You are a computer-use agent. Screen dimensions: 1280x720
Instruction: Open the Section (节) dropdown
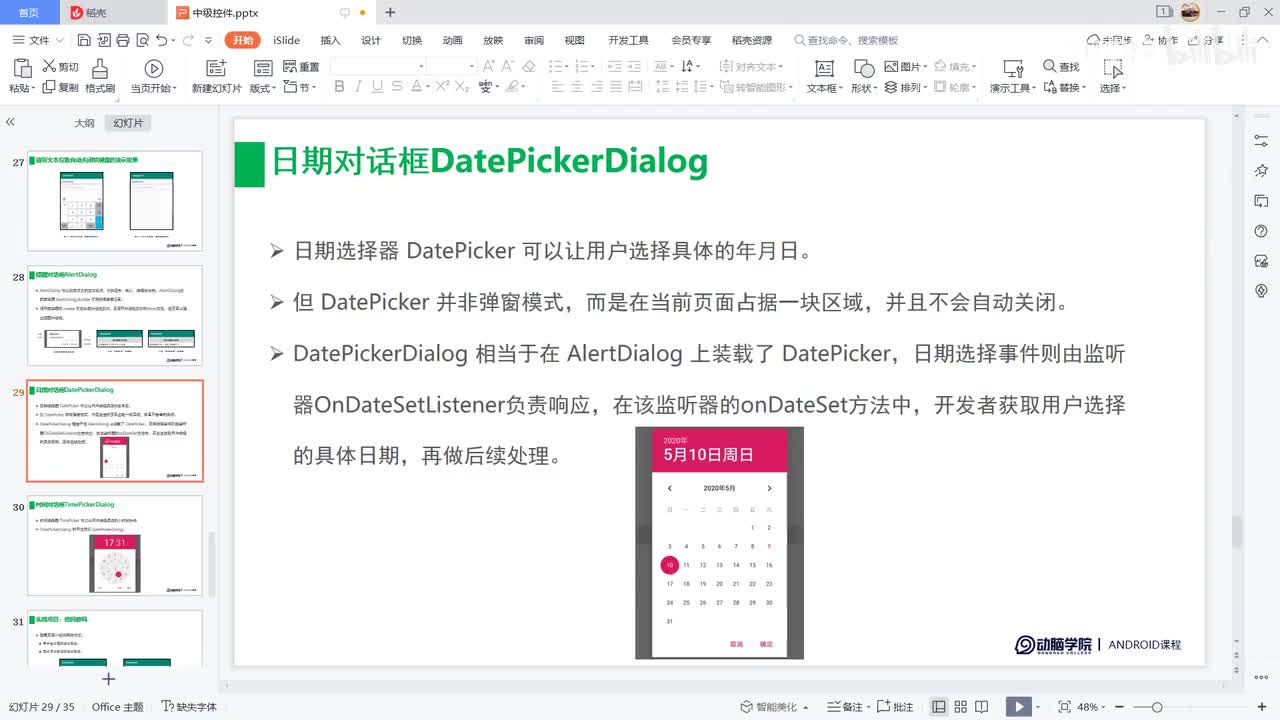tap(301, 87)
